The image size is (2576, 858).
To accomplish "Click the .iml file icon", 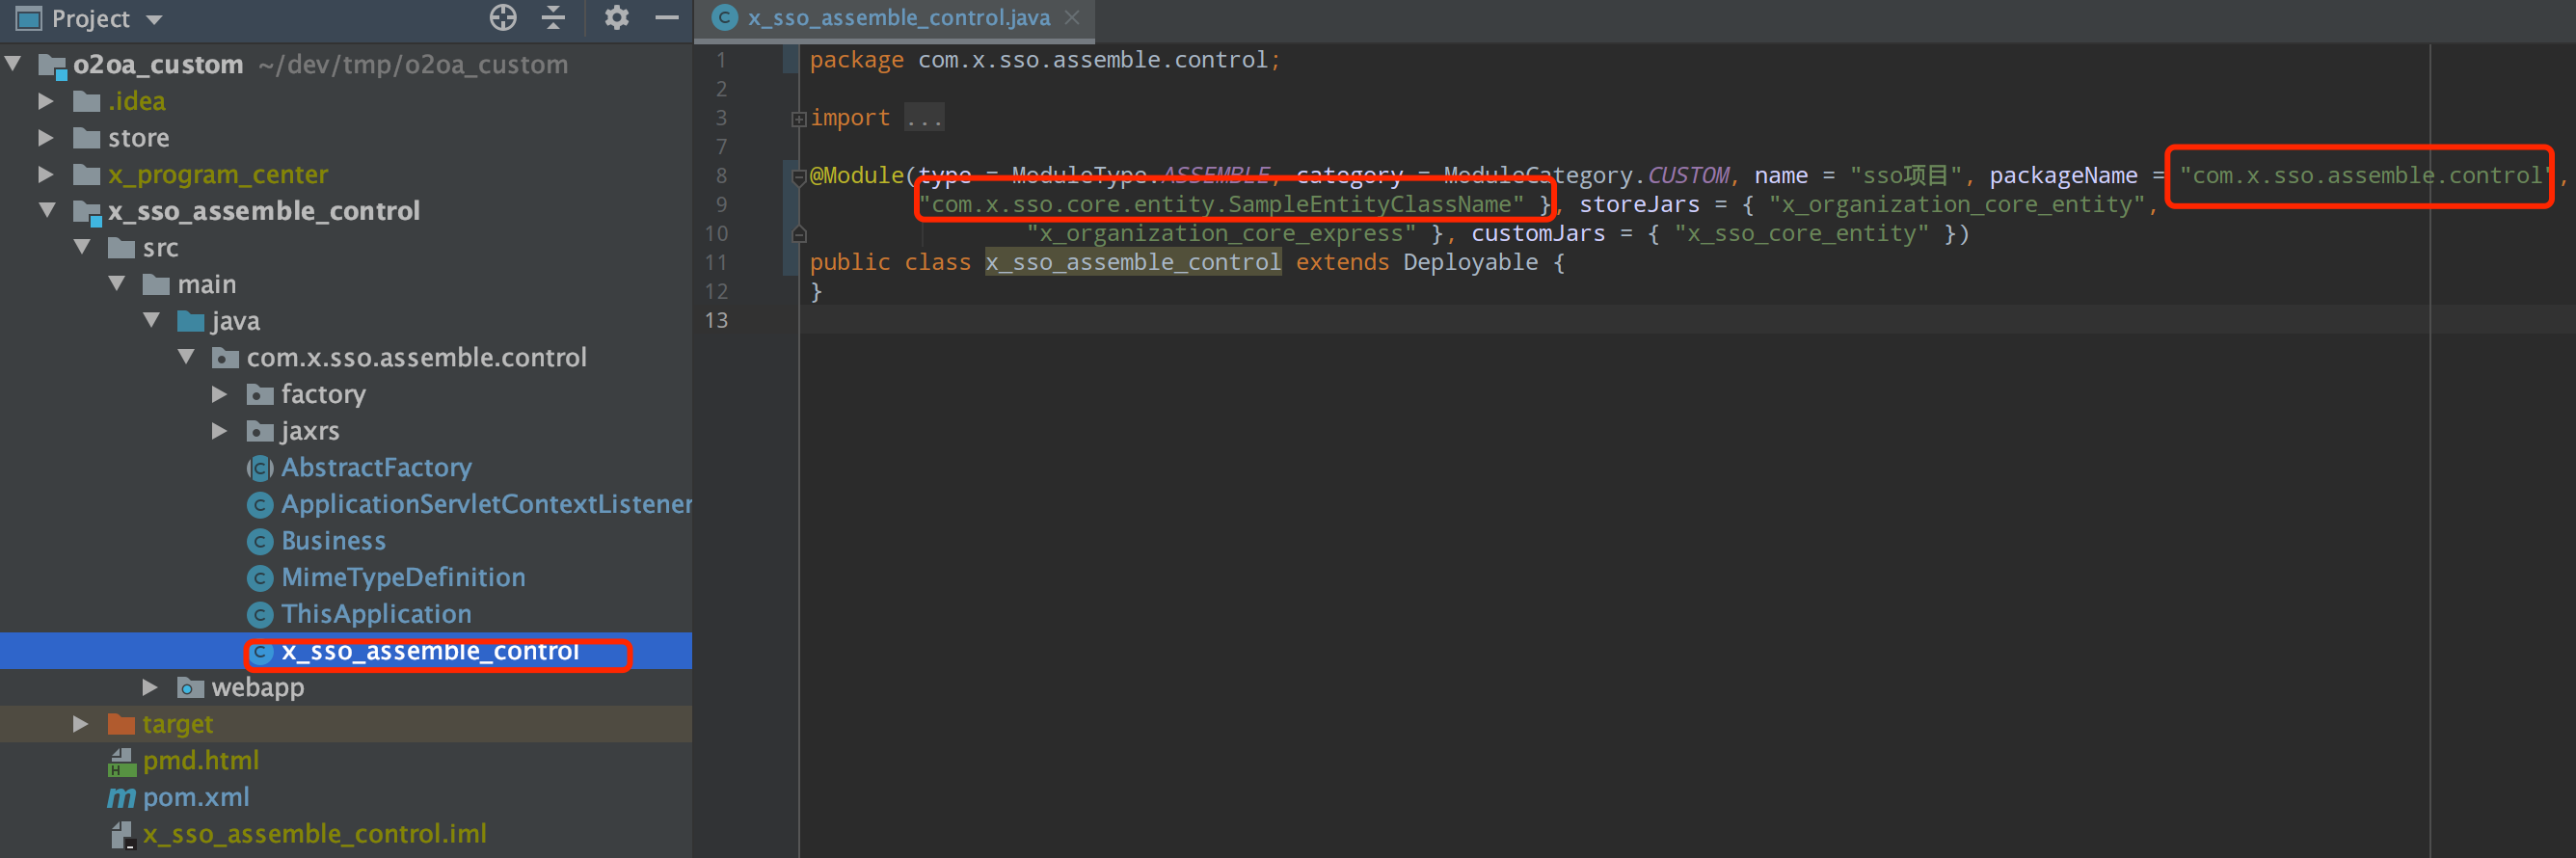I will click(121, 835).
